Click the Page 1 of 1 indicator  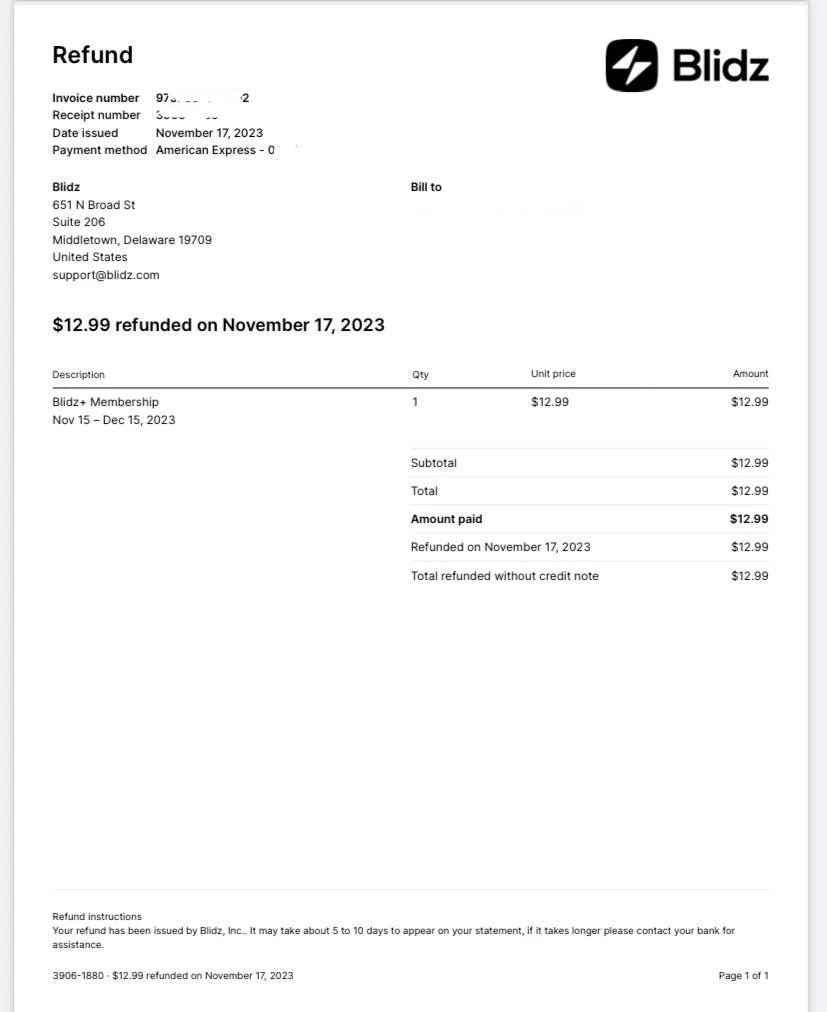pyautogui.click(x=744, y=976)
